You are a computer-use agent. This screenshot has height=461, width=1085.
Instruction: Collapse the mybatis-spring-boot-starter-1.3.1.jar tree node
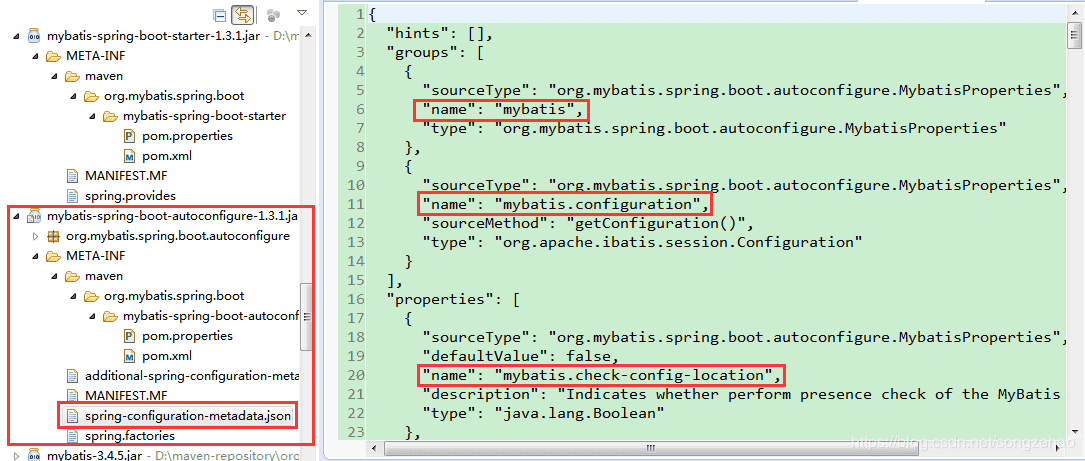coord(16,36)
